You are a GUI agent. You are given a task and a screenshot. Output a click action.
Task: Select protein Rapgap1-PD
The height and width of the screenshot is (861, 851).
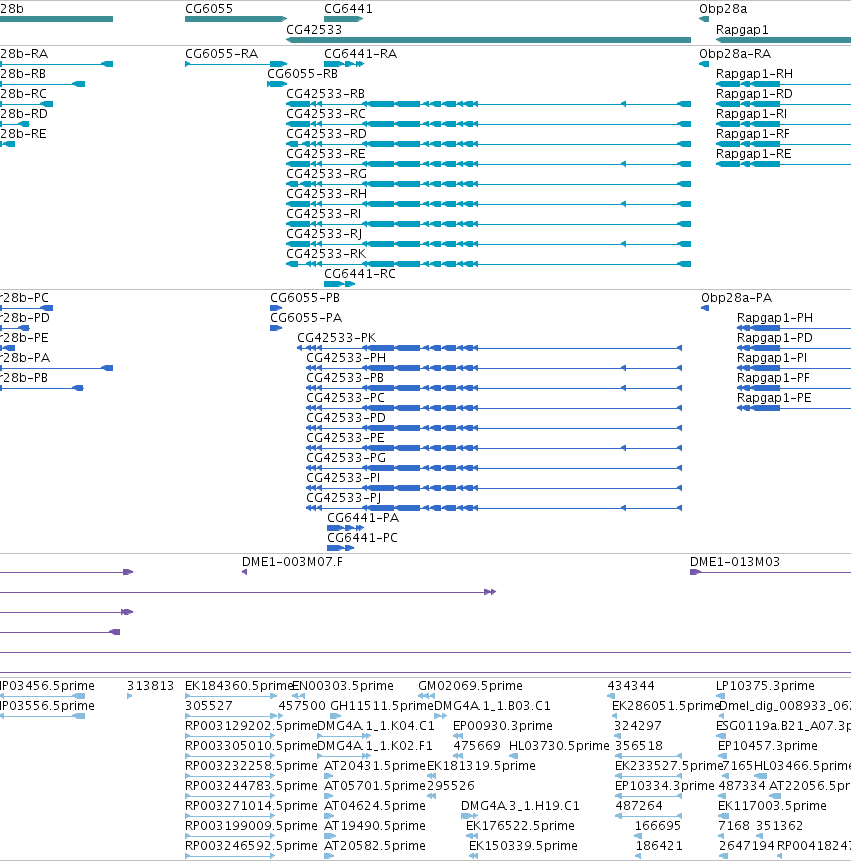(775, 338)
